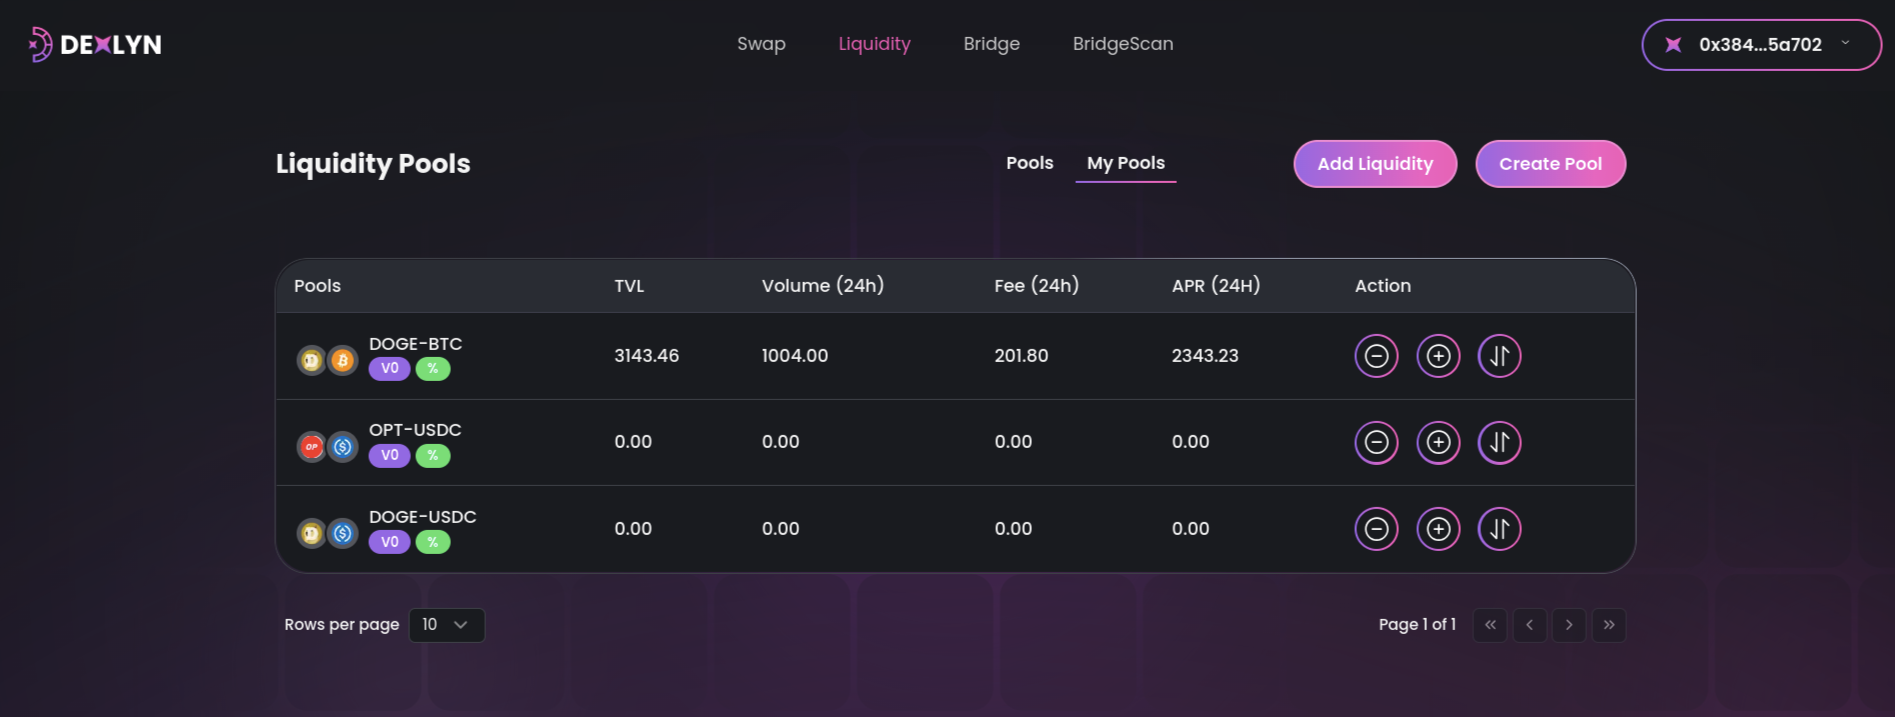Open the Swap page

click(x=761, y=44)
